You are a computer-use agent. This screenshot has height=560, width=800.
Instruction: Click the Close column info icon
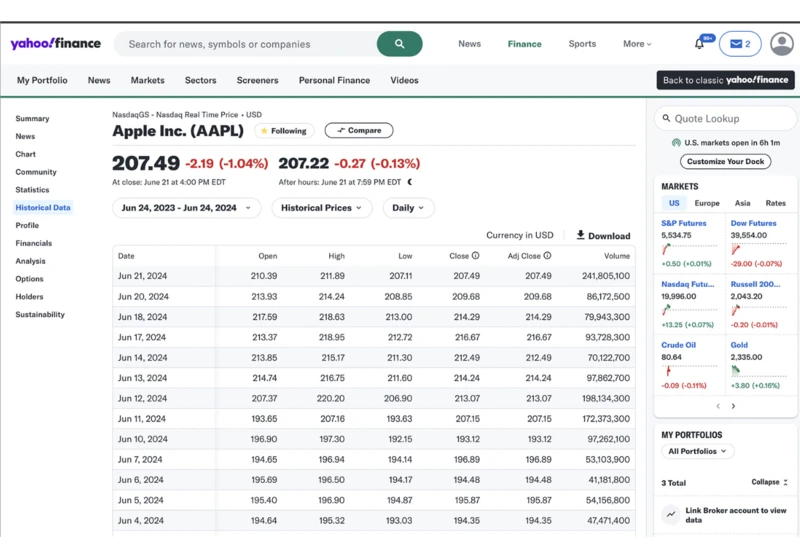475,256
